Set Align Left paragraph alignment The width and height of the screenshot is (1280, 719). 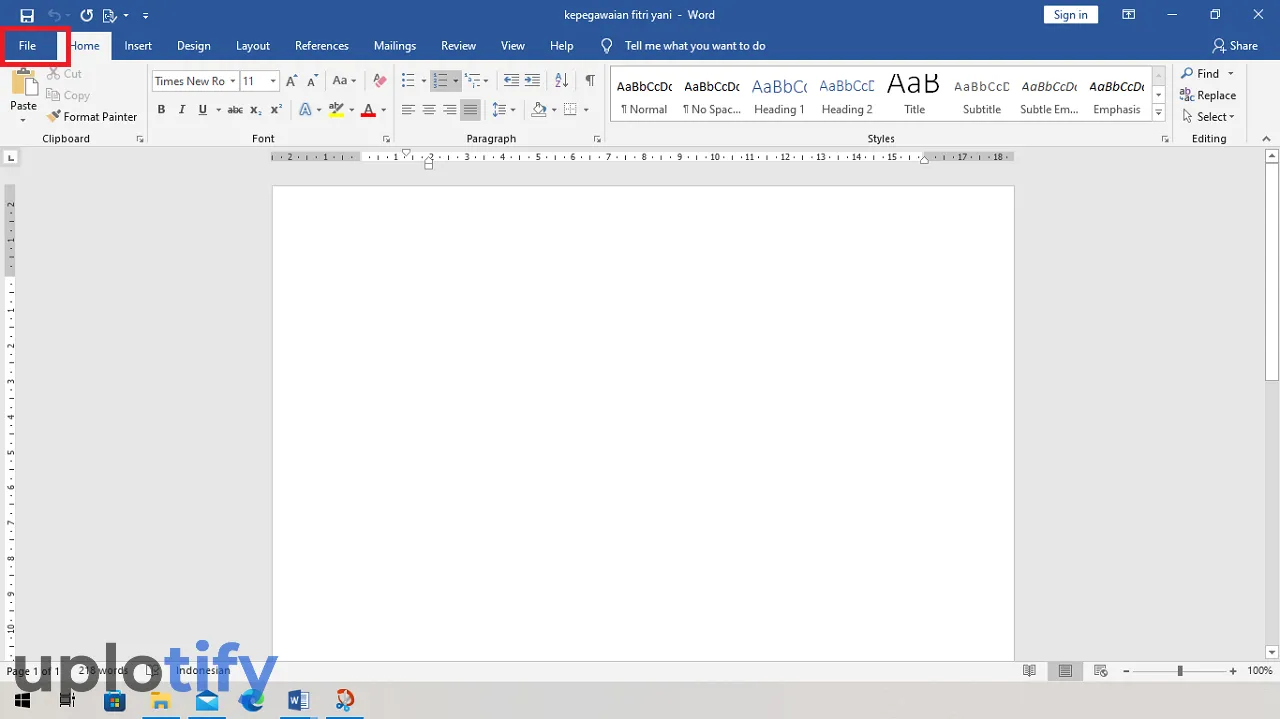coord(408,110)
